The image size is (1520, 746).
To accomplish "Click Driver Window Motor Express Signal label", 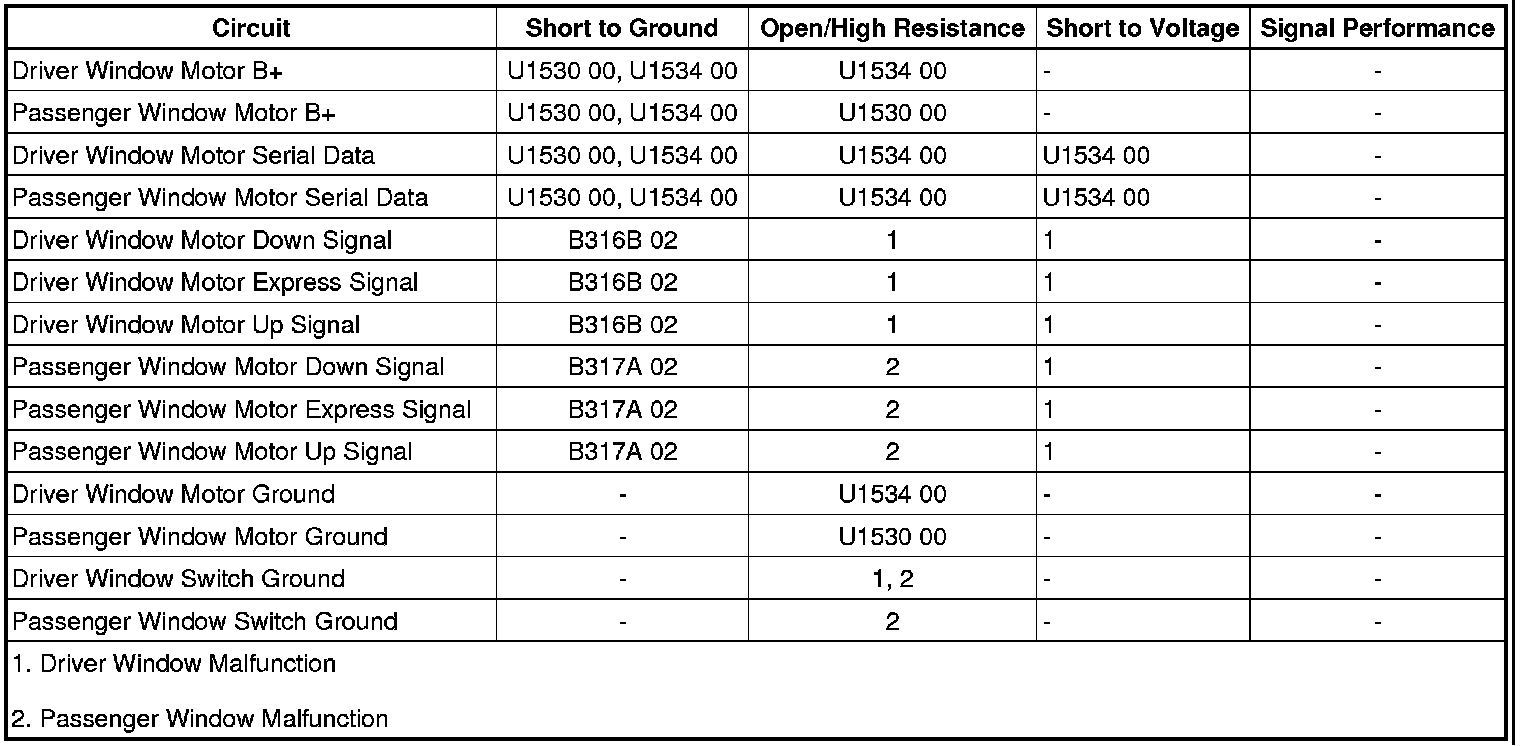I will (x=215, y=282).
